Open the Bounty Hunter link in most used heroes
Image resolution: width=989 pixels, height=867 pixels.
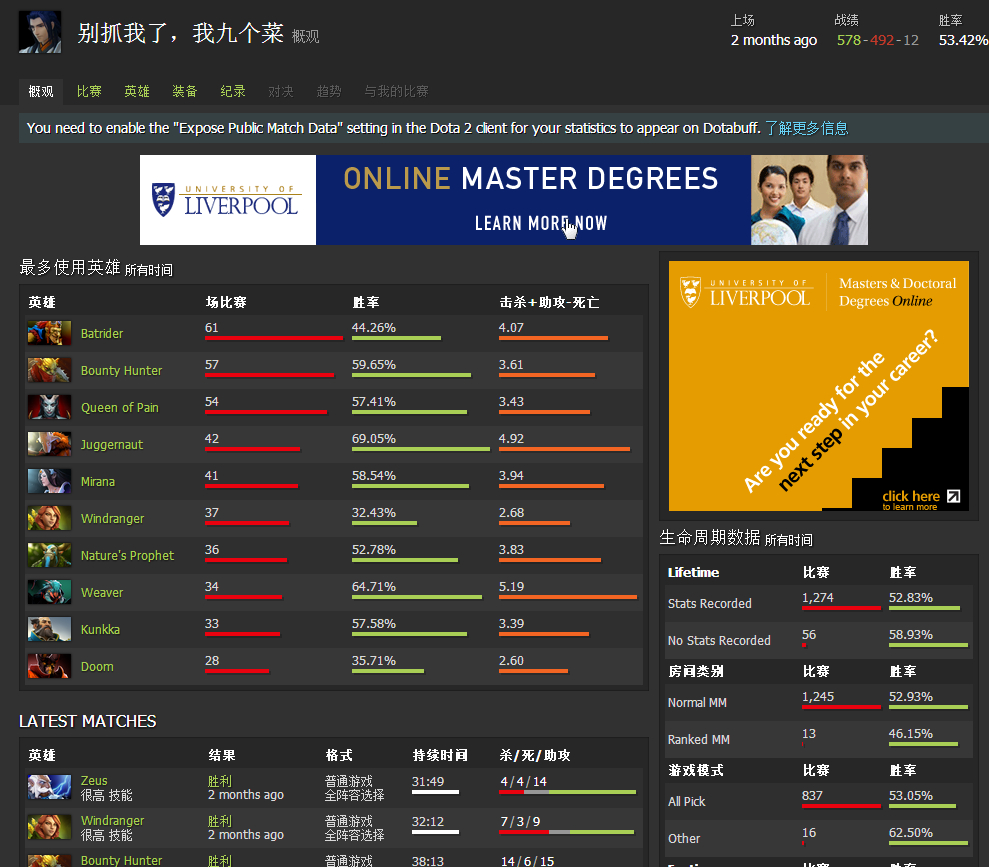click(121, 371)
